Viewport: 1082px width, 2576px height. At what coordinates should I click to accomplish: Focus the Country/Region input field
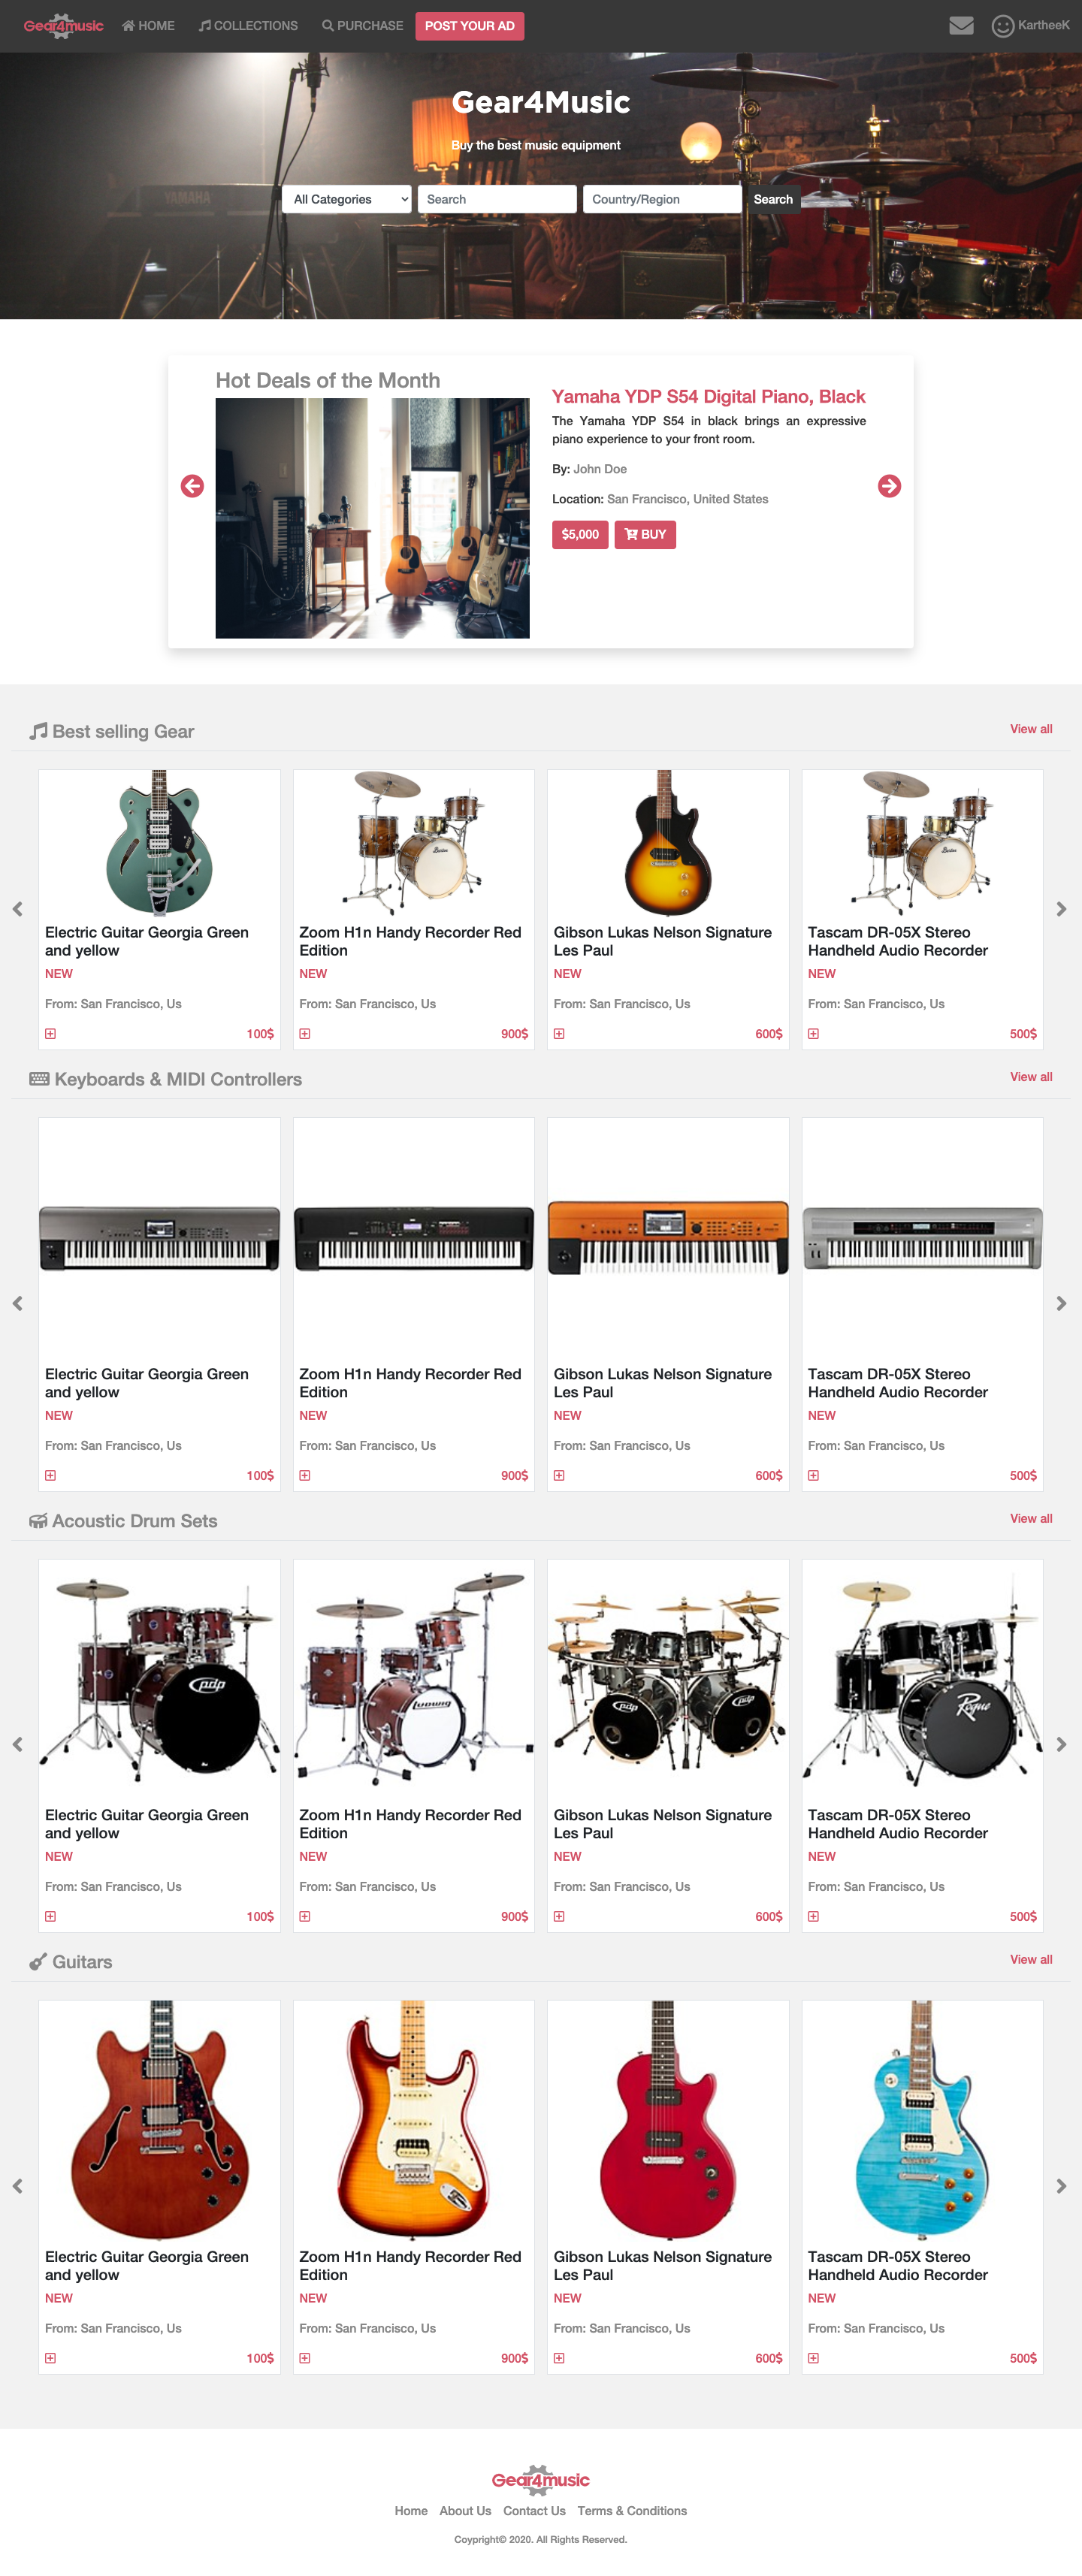coord(662,199)
